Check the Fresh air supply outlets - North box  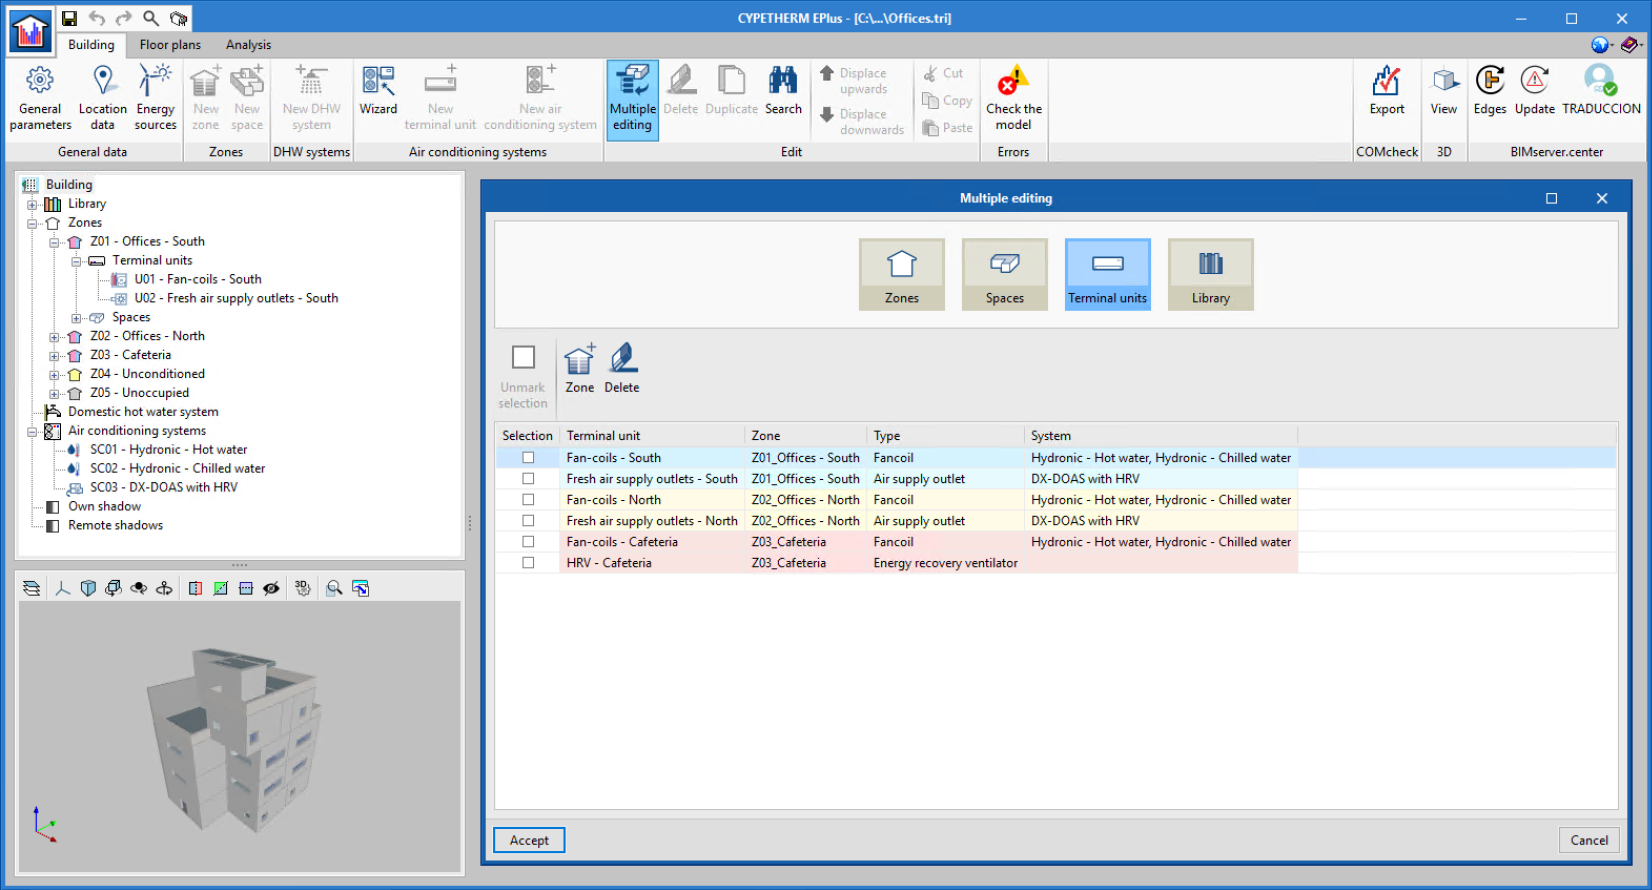click(528, 521)
